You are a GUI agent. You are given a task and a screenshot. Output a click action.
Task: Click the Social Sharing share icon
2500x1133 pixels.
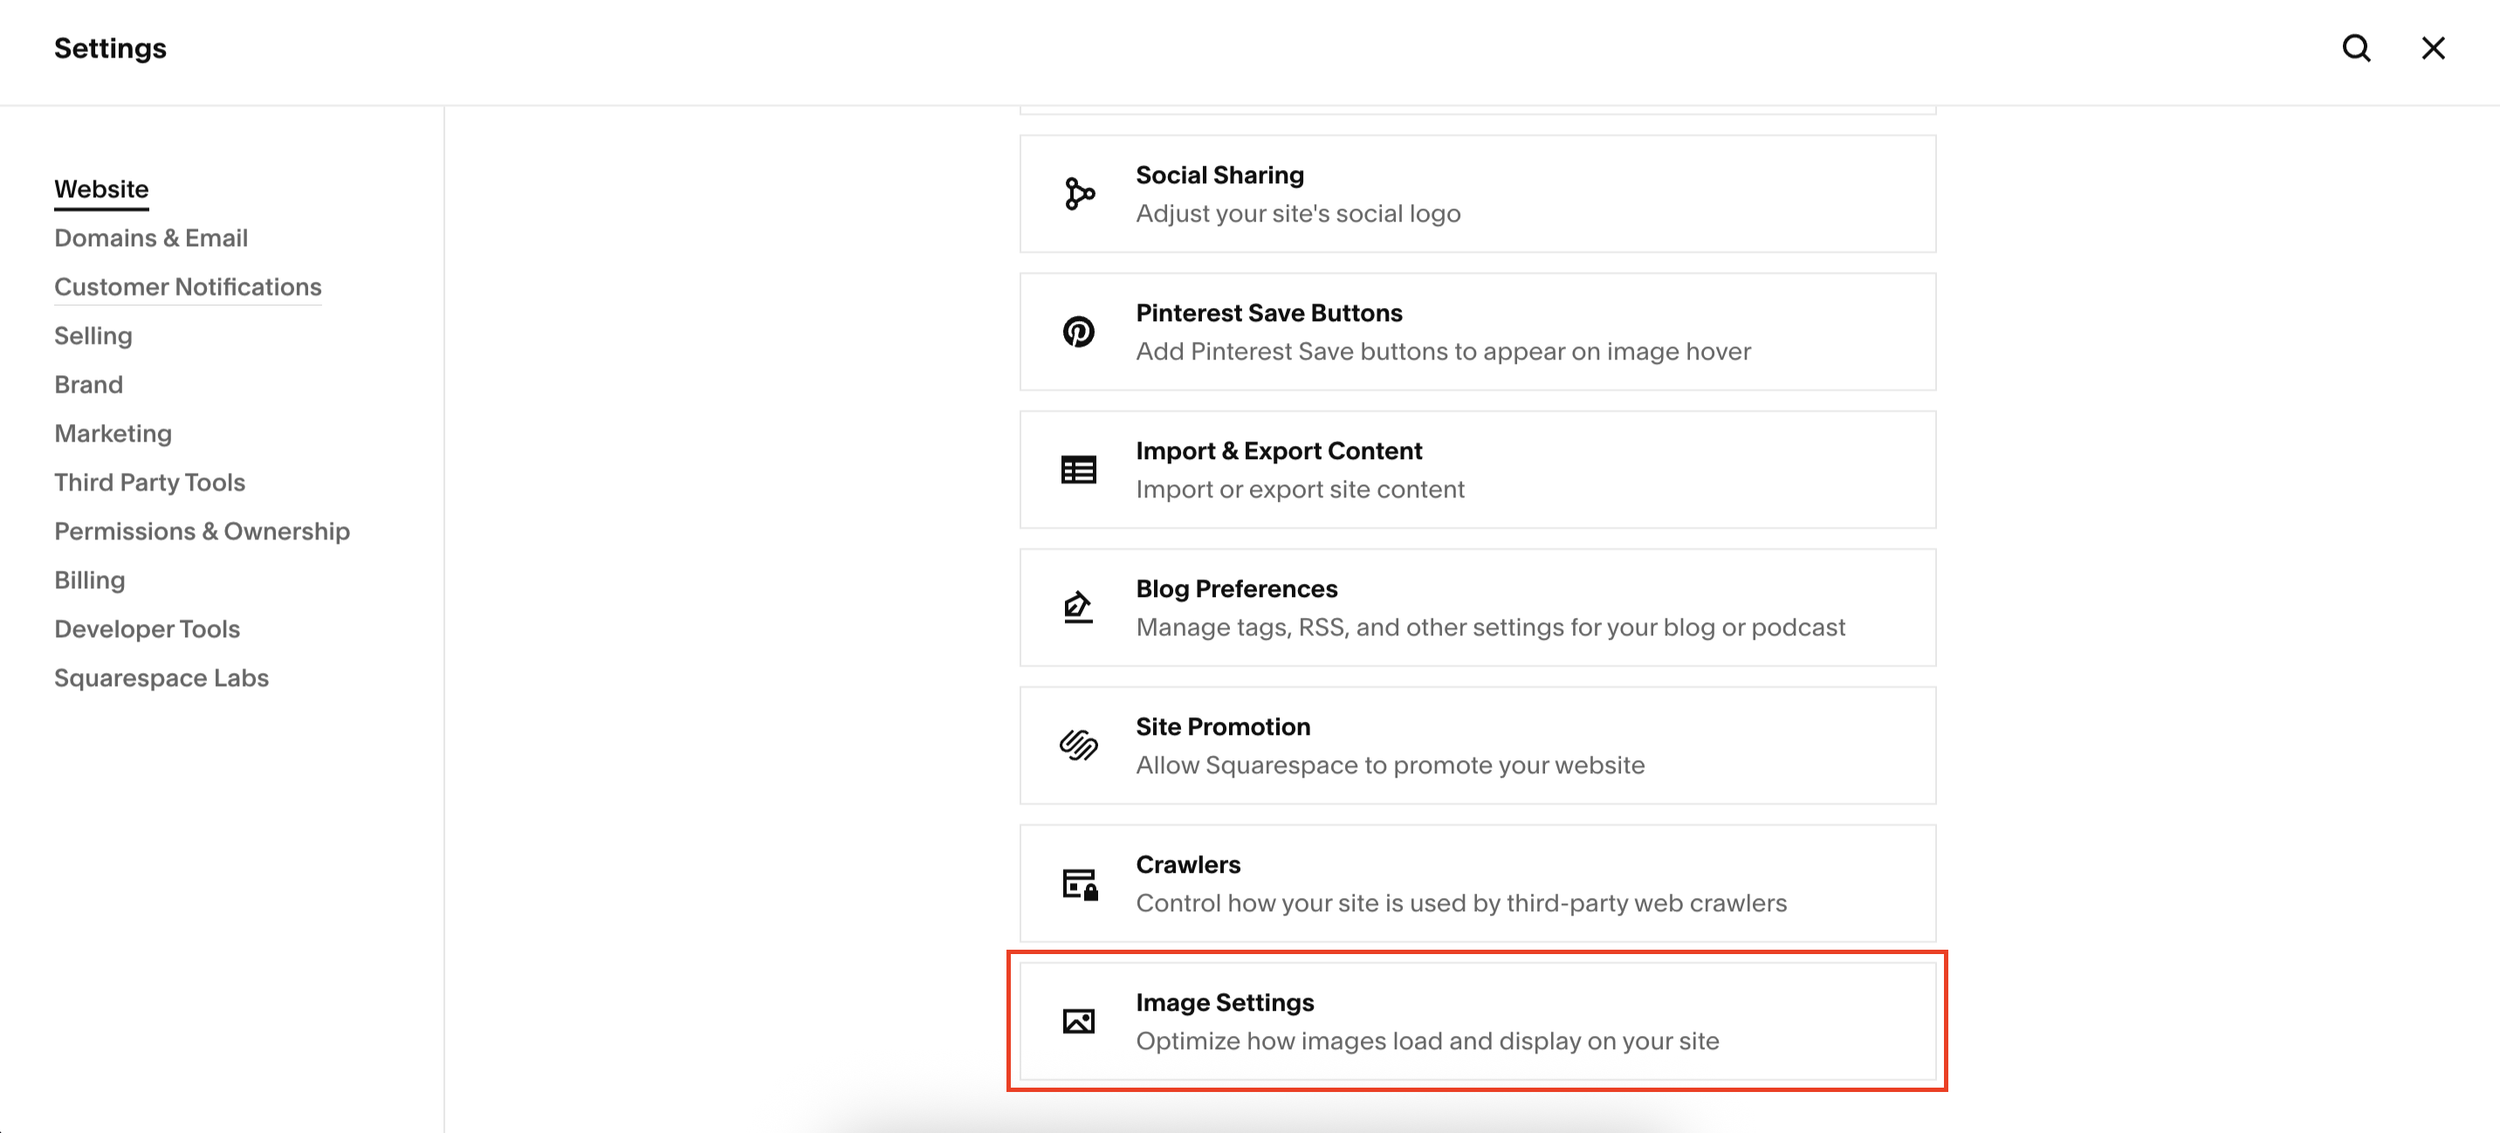1078,194
